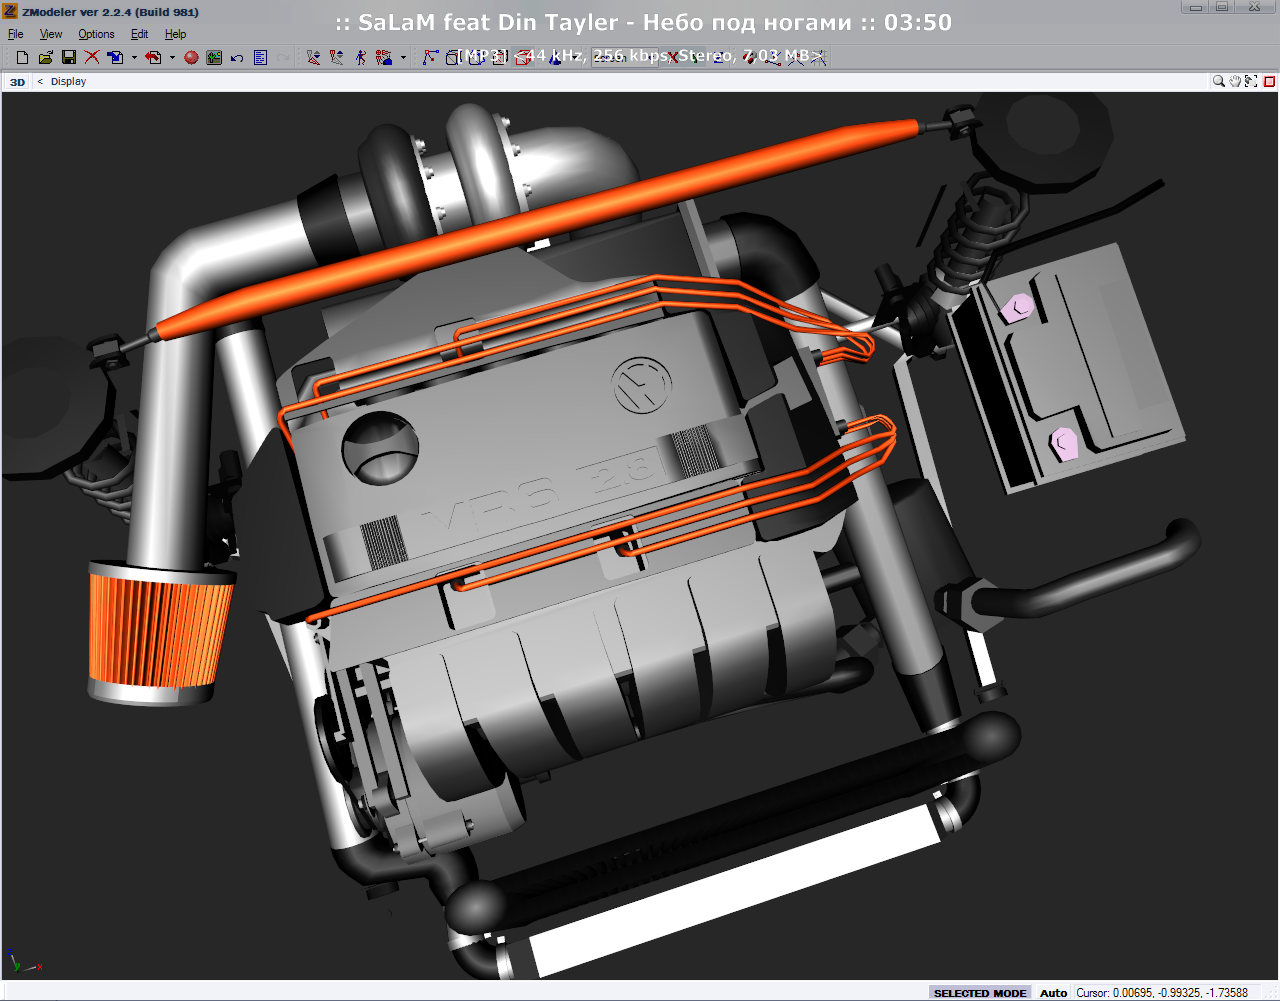Click the Display button above the viewport
Screen dimensions: 1280x1001
68,81
